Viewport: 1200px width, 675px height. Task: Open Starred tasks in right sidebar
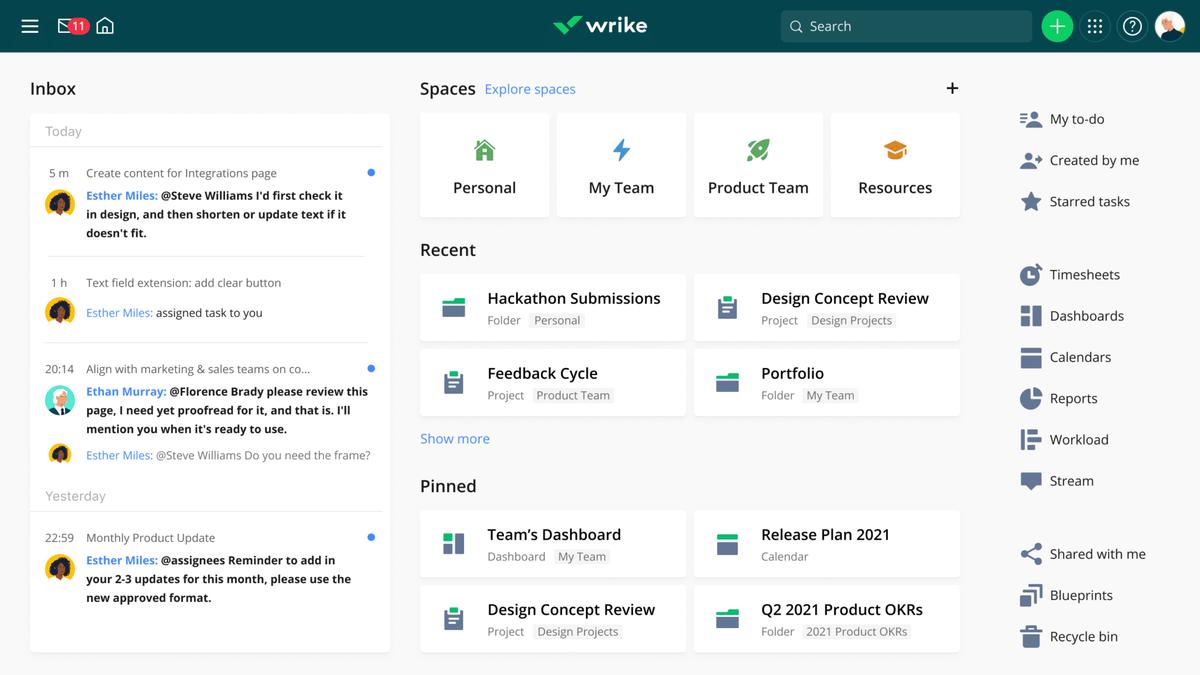[1088, 202]
